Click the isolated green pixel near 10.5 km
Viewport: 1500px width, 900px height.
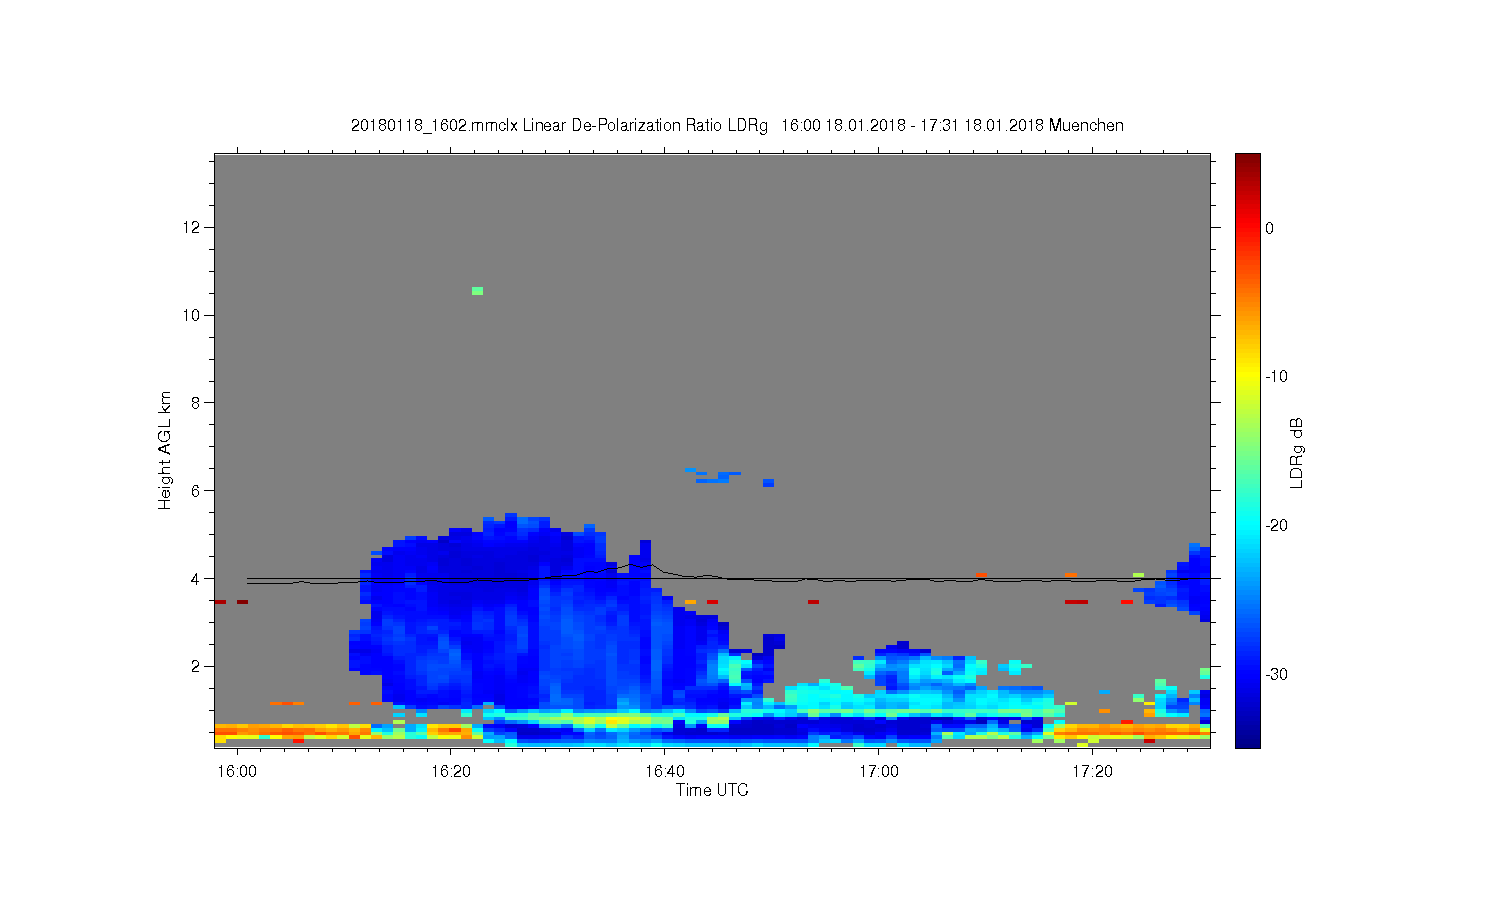click(x=478, y=291)
